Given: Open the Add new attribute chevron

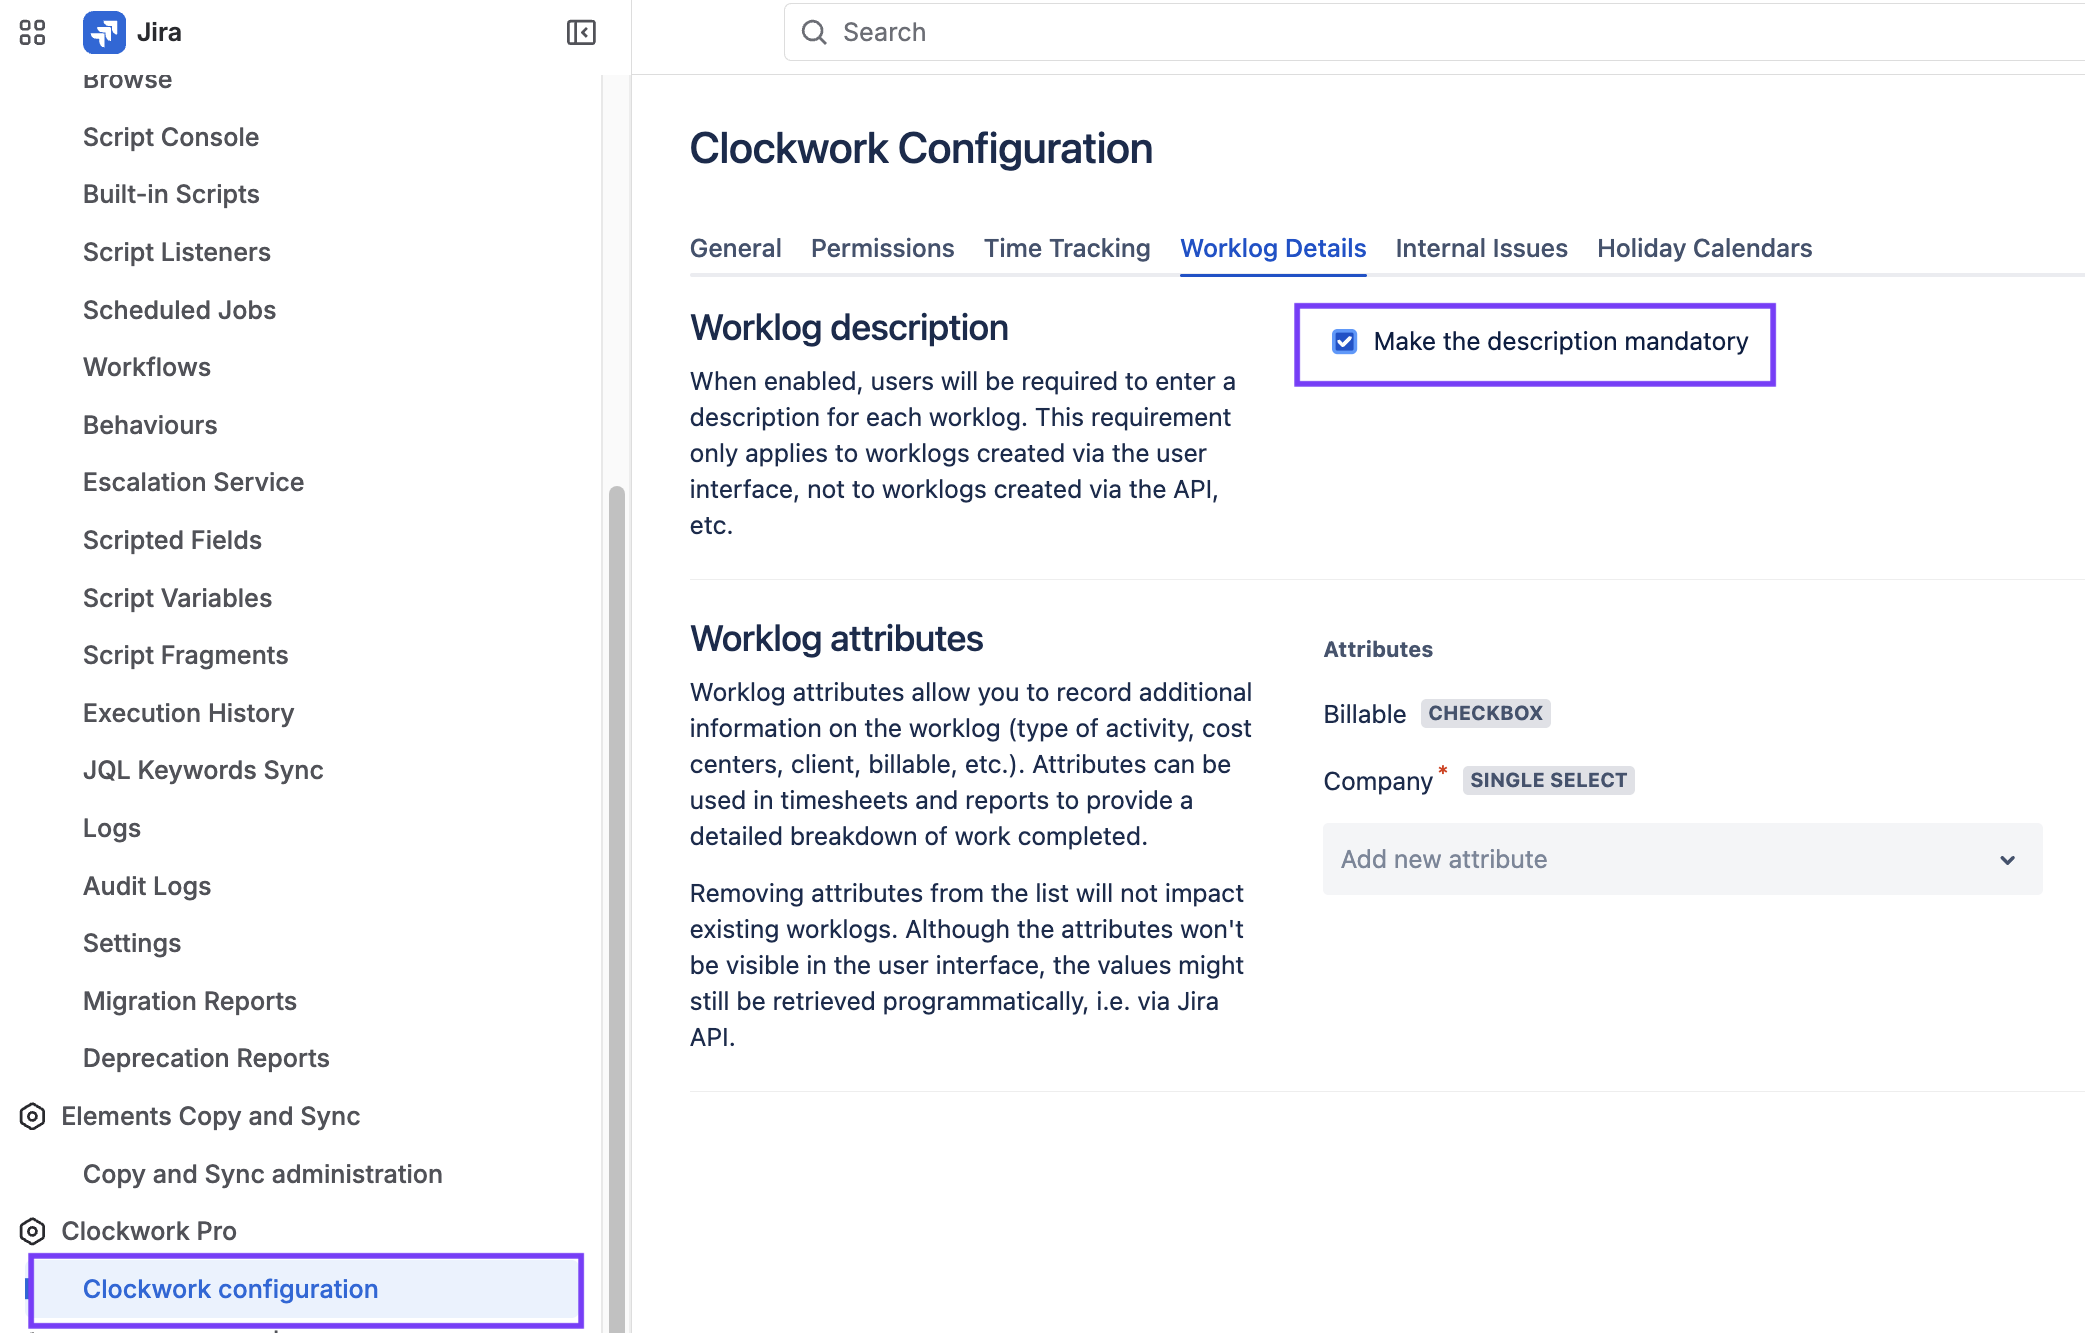Looking at the screenshot, I should coord(2007,859).
